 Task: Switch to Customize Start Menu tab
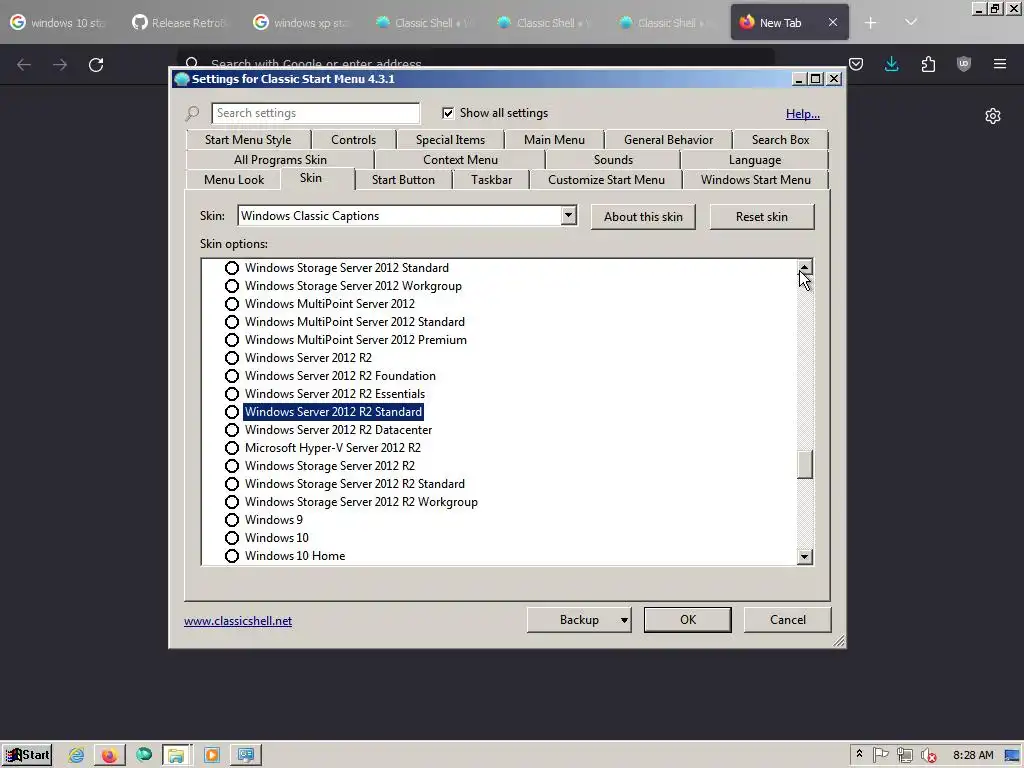point(607,180)
